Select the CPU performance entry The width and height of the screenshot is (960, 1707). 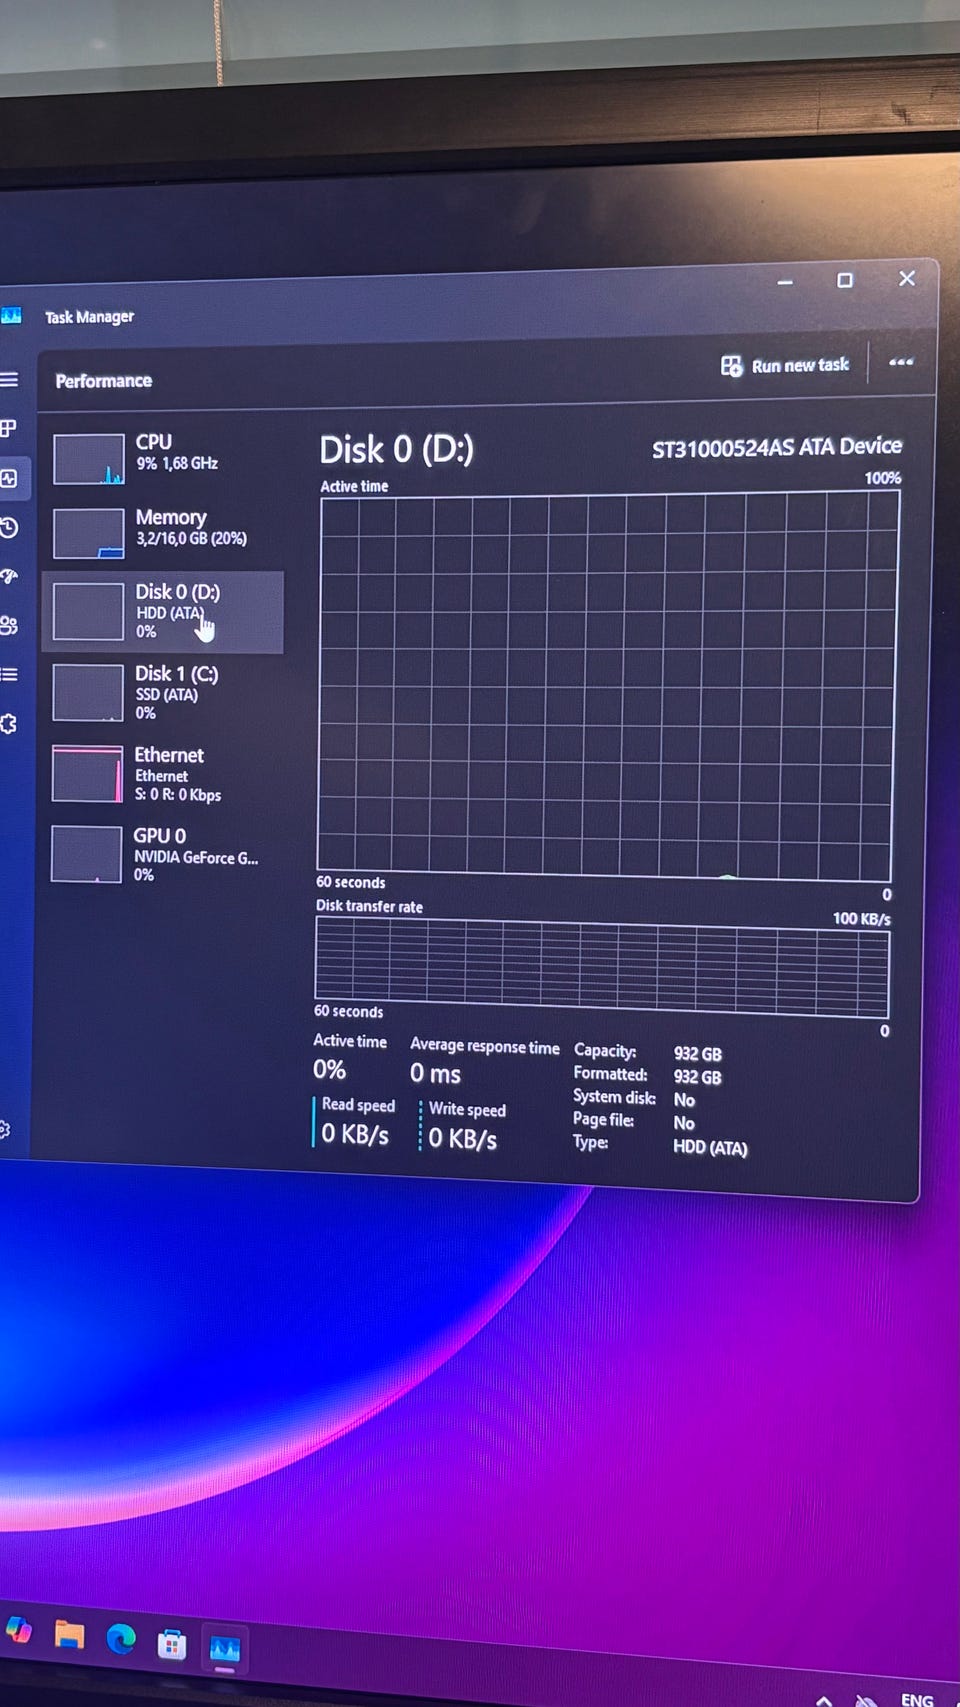163,458
